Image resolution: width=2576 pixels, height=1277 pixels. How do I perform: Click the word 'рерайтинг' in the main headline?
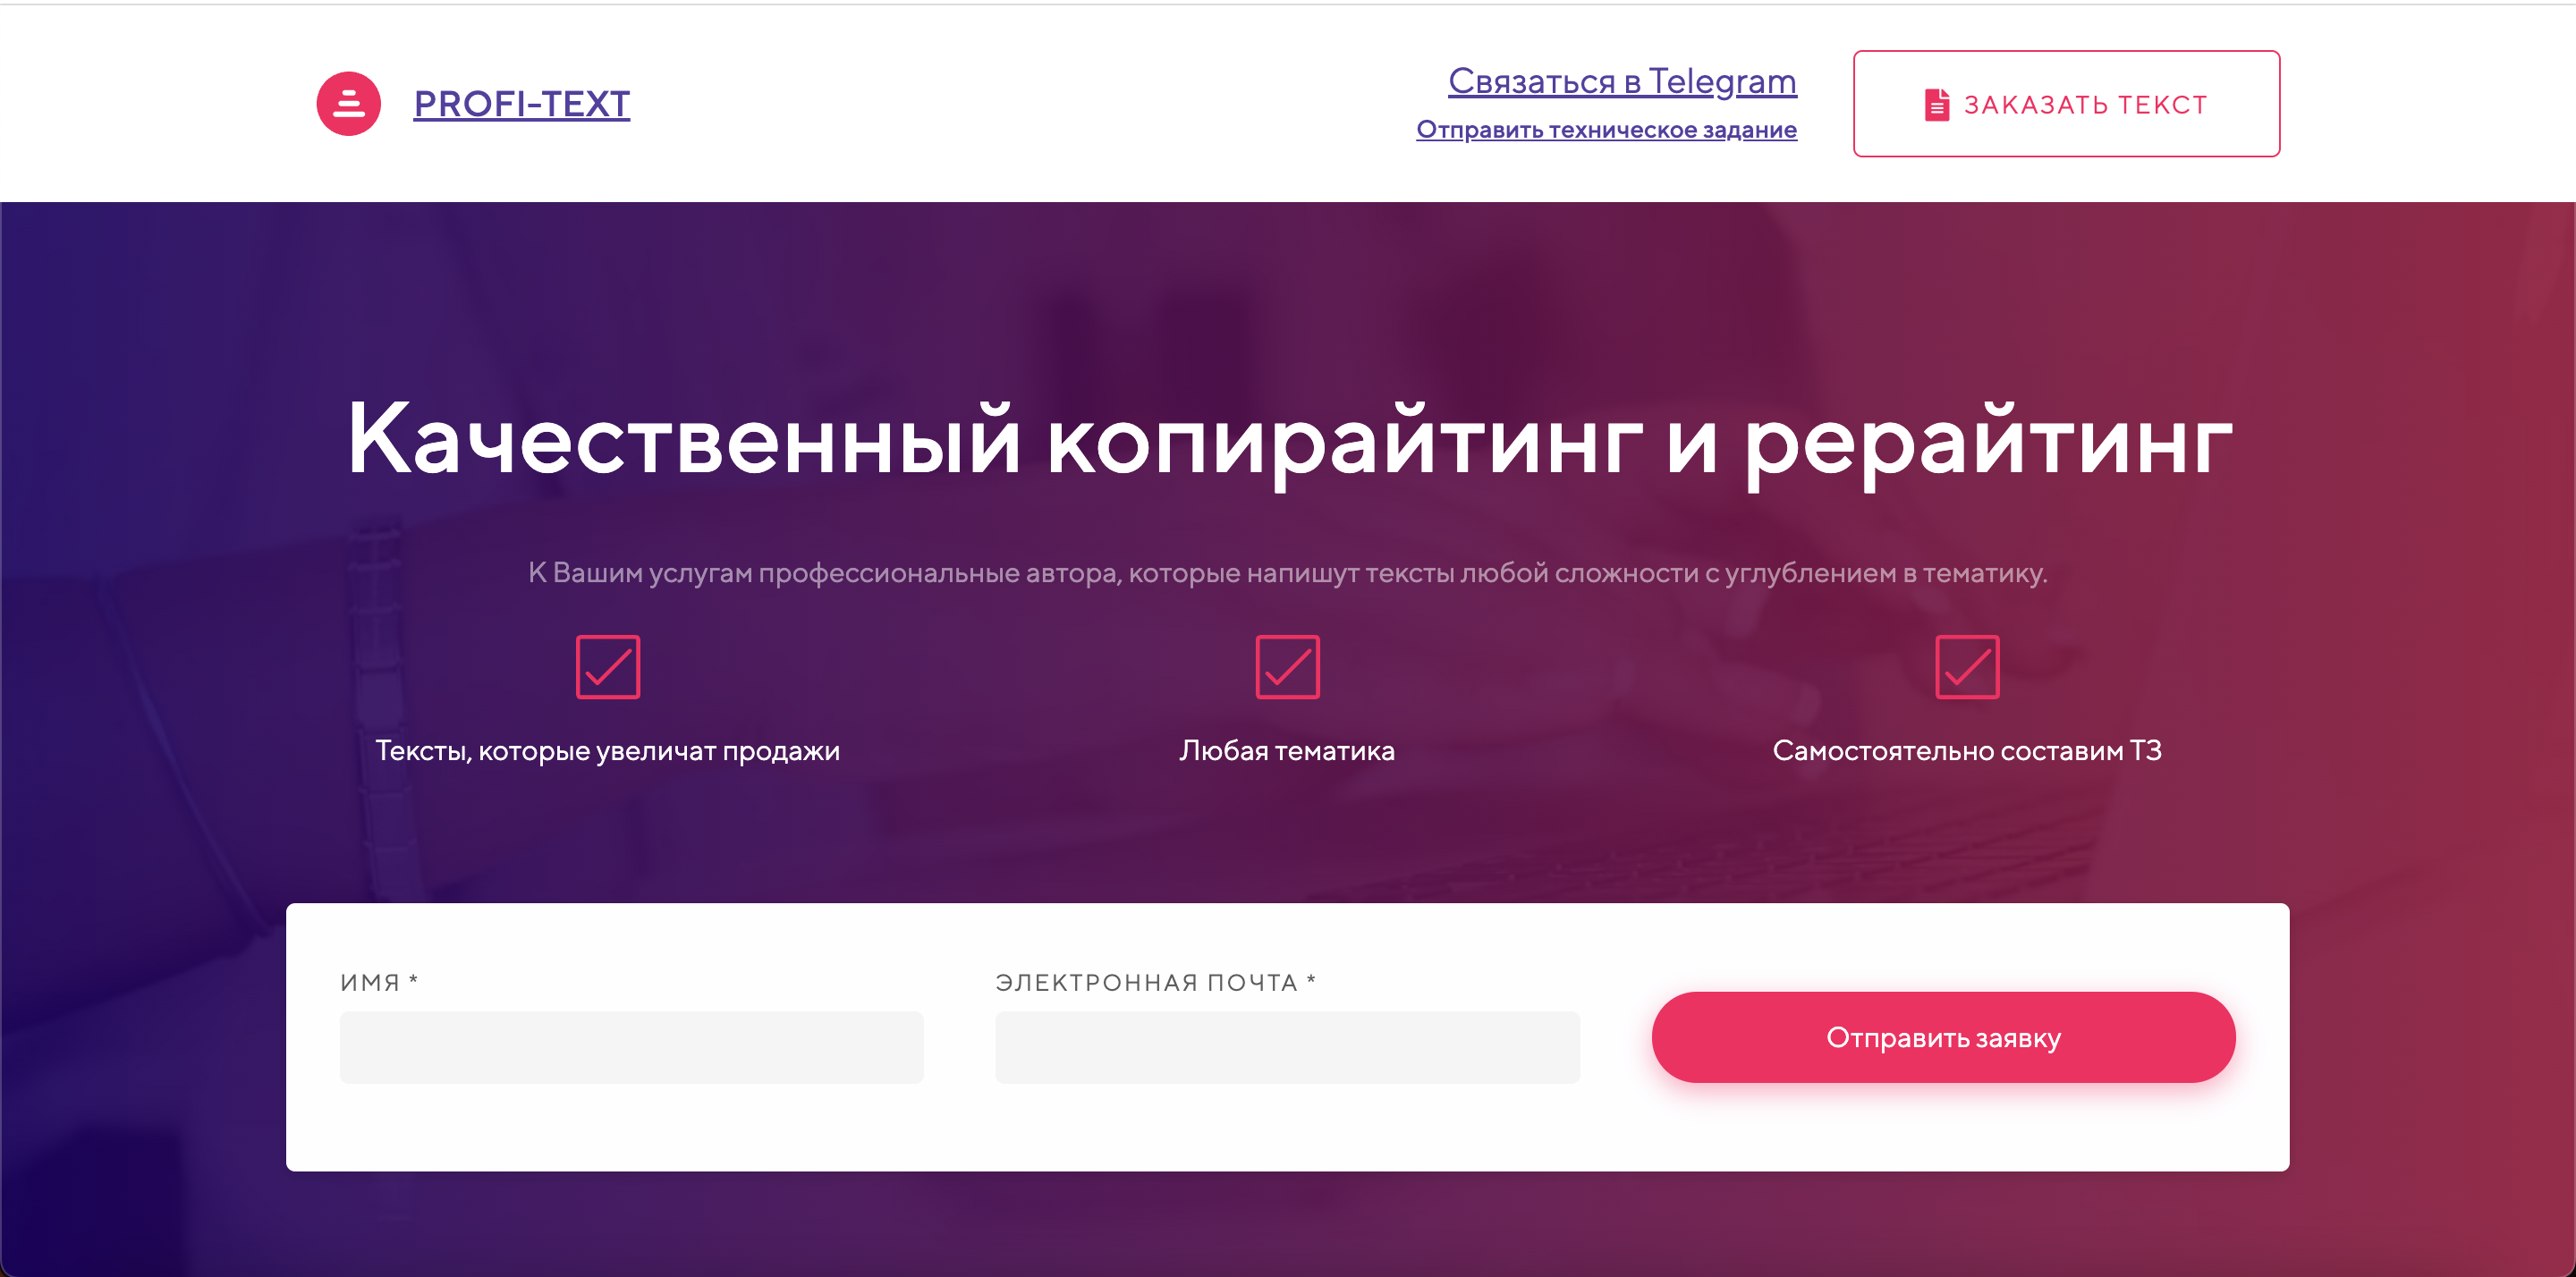tap(1988, 442)
